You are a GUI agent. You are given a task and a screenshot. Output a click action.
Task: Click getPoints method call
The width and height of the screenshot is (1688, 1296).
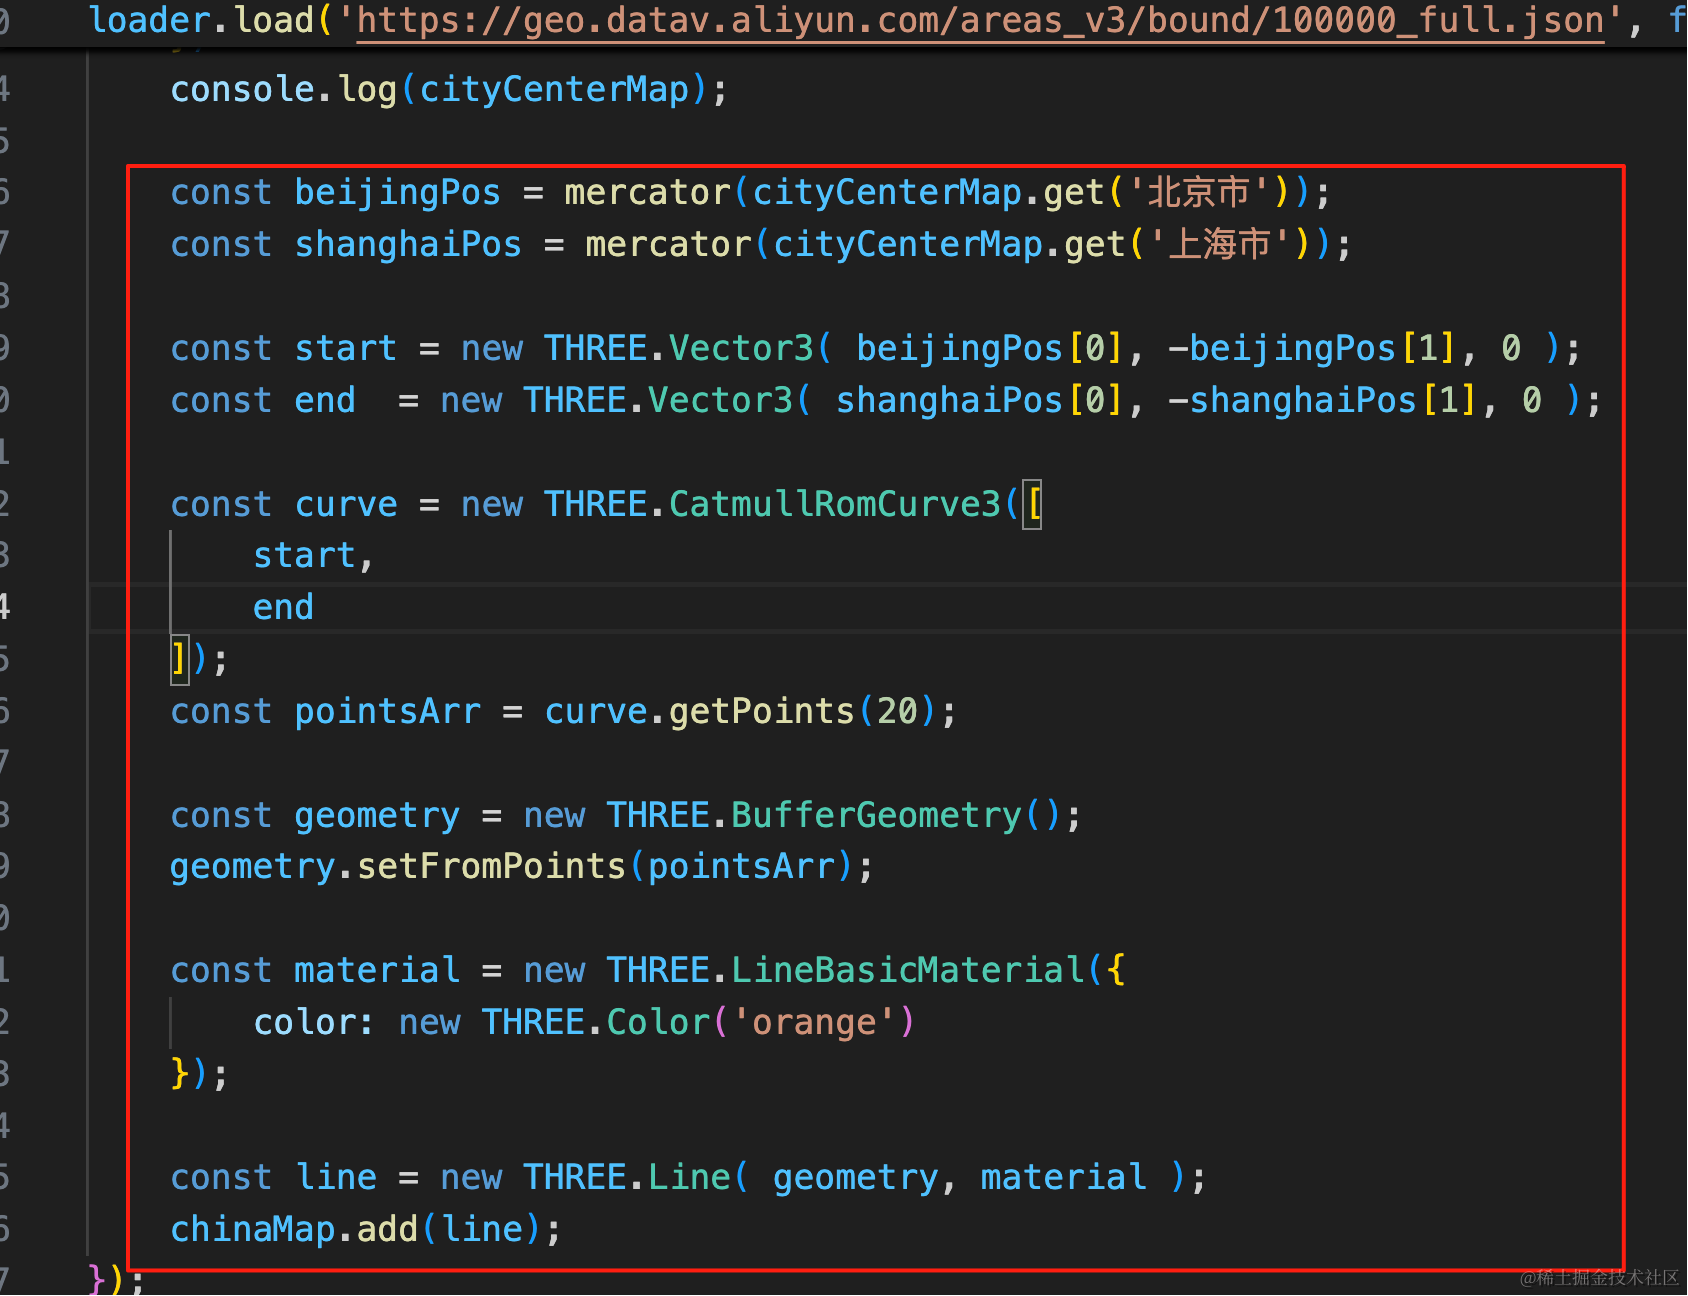coord(761,711)
